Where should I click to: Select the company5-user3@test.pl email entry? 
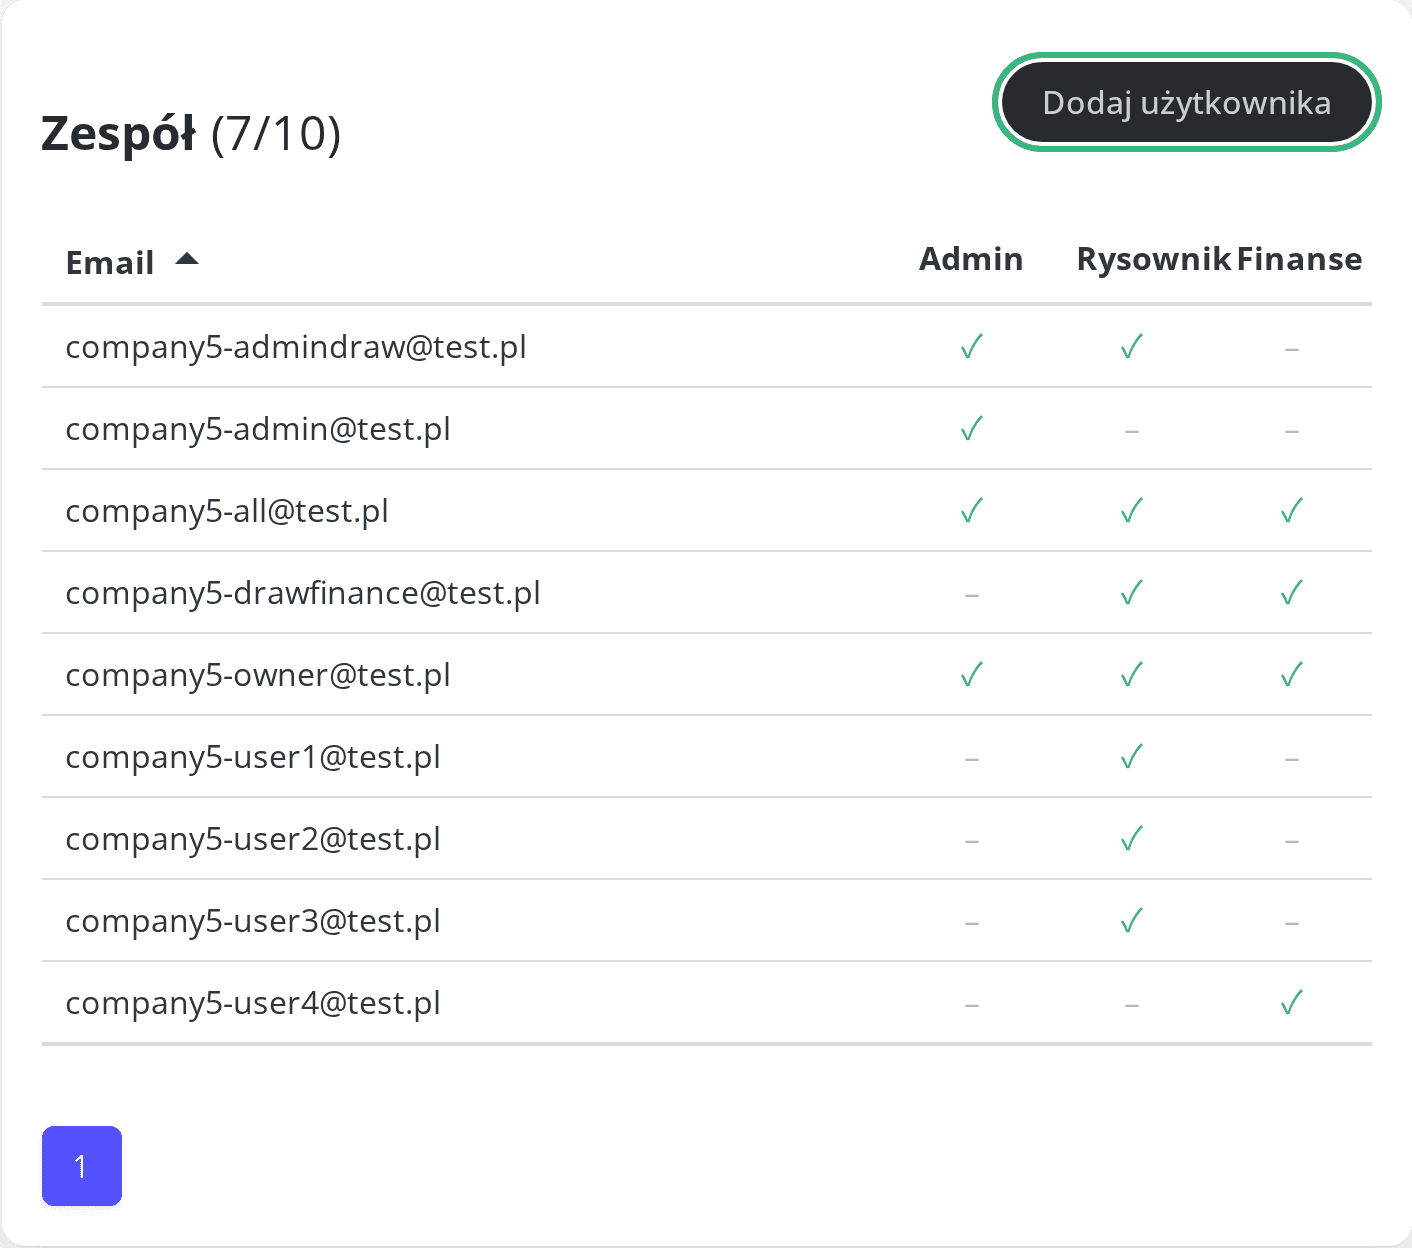pyautogui.click(x=253, y=921)
